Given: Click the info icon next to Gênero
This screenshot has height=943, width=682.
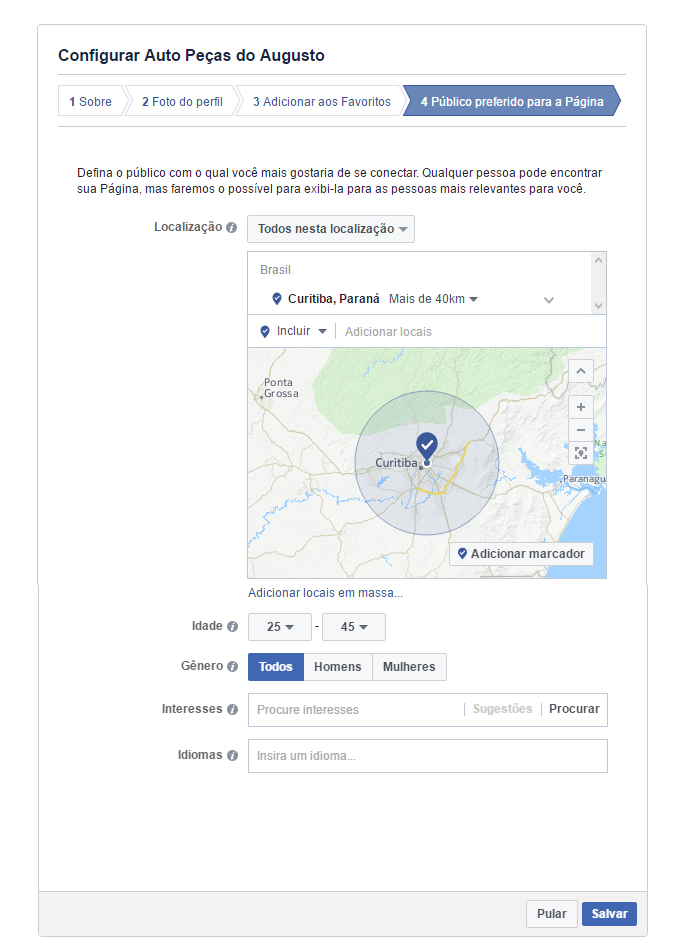Looking at the screenshot, I should click(232, 666).
